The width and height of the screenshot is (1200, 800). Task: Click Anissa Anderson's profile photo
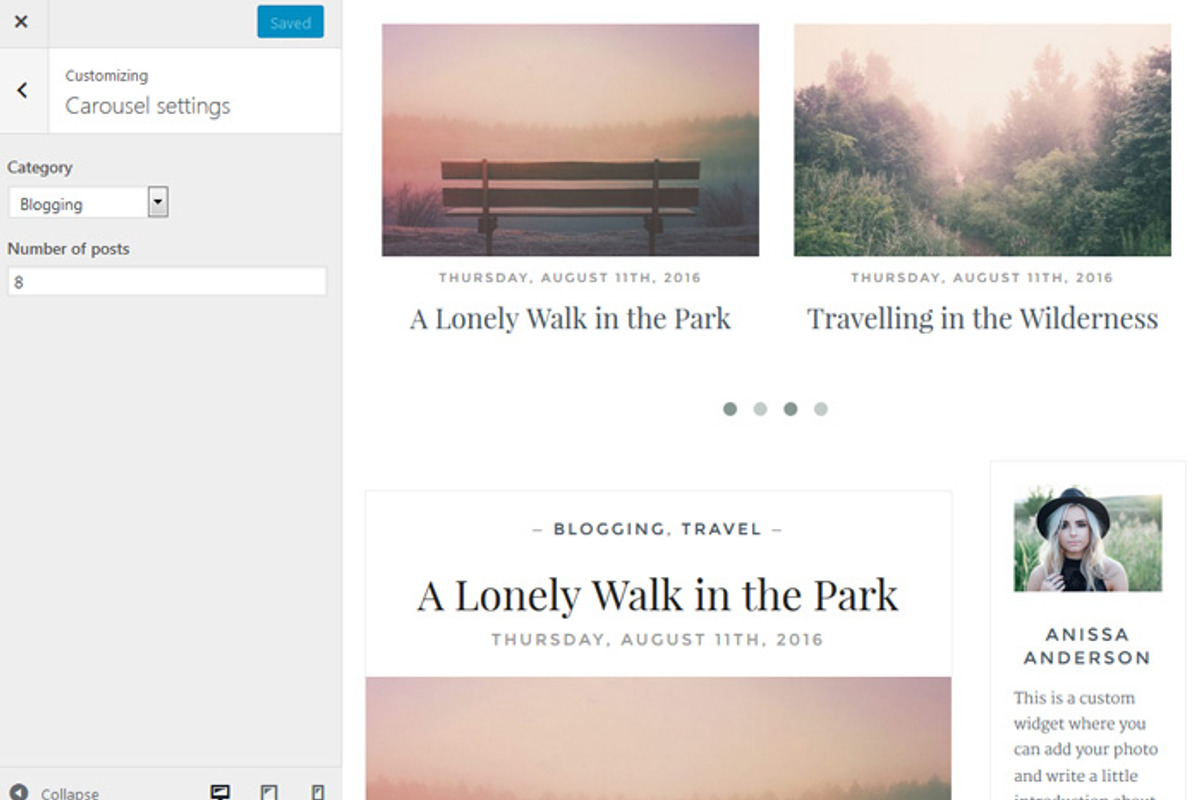pos(1087,537)
